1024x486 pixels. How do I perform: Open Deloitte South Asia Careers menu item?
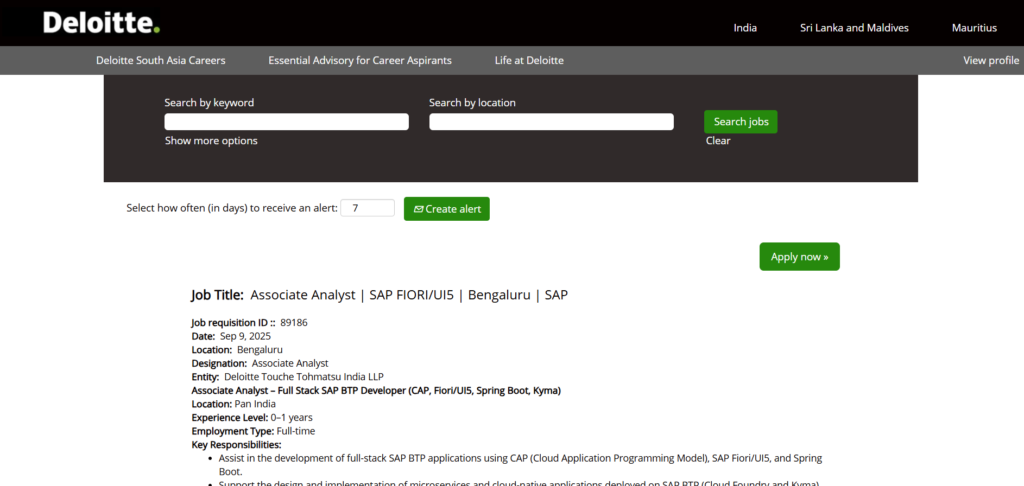(161, 60)
